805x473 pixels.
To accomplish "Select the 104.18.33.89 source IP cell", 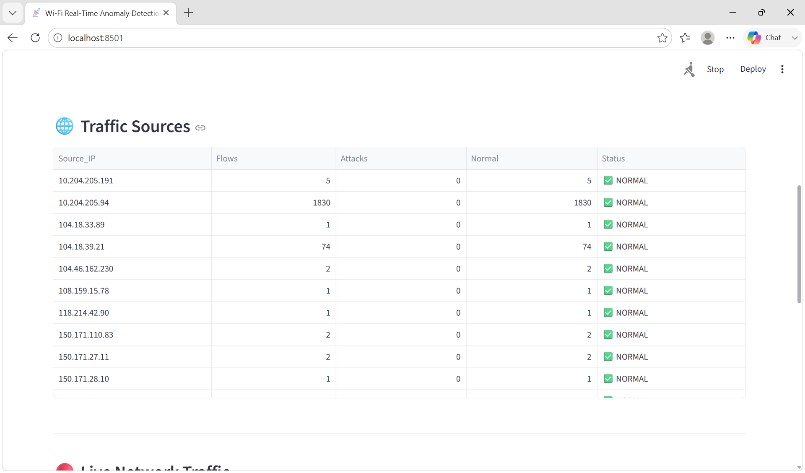I will pos(132,225).
